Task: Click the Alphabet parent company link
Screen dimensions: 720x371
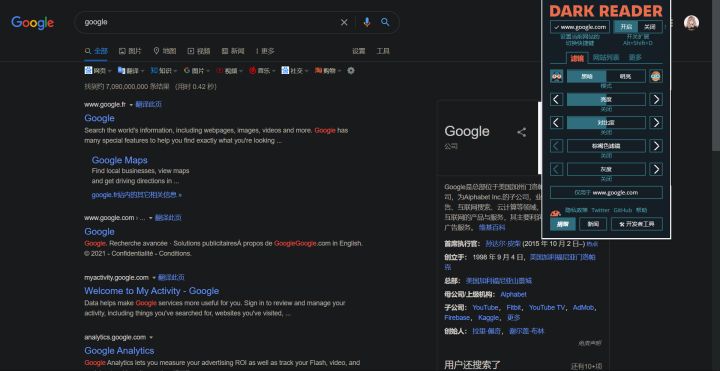Action: tap(513, 295)
